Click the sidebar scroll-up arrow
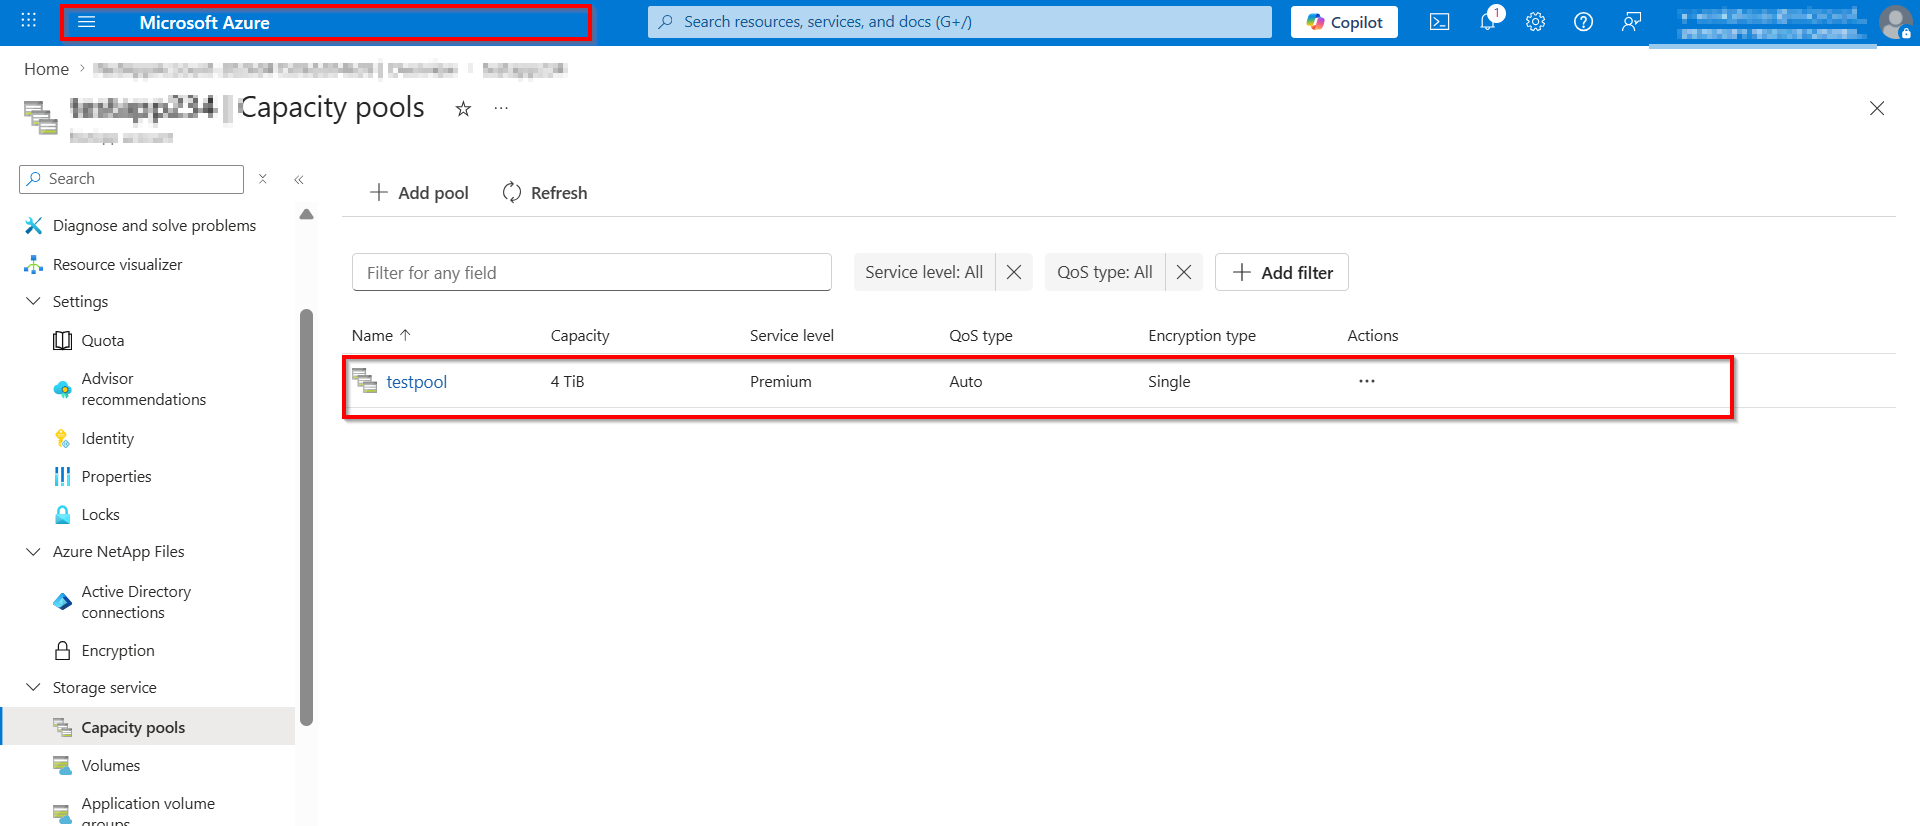Screen dimensions: 1920x826 pyautogui.click(x=306, y=214)
